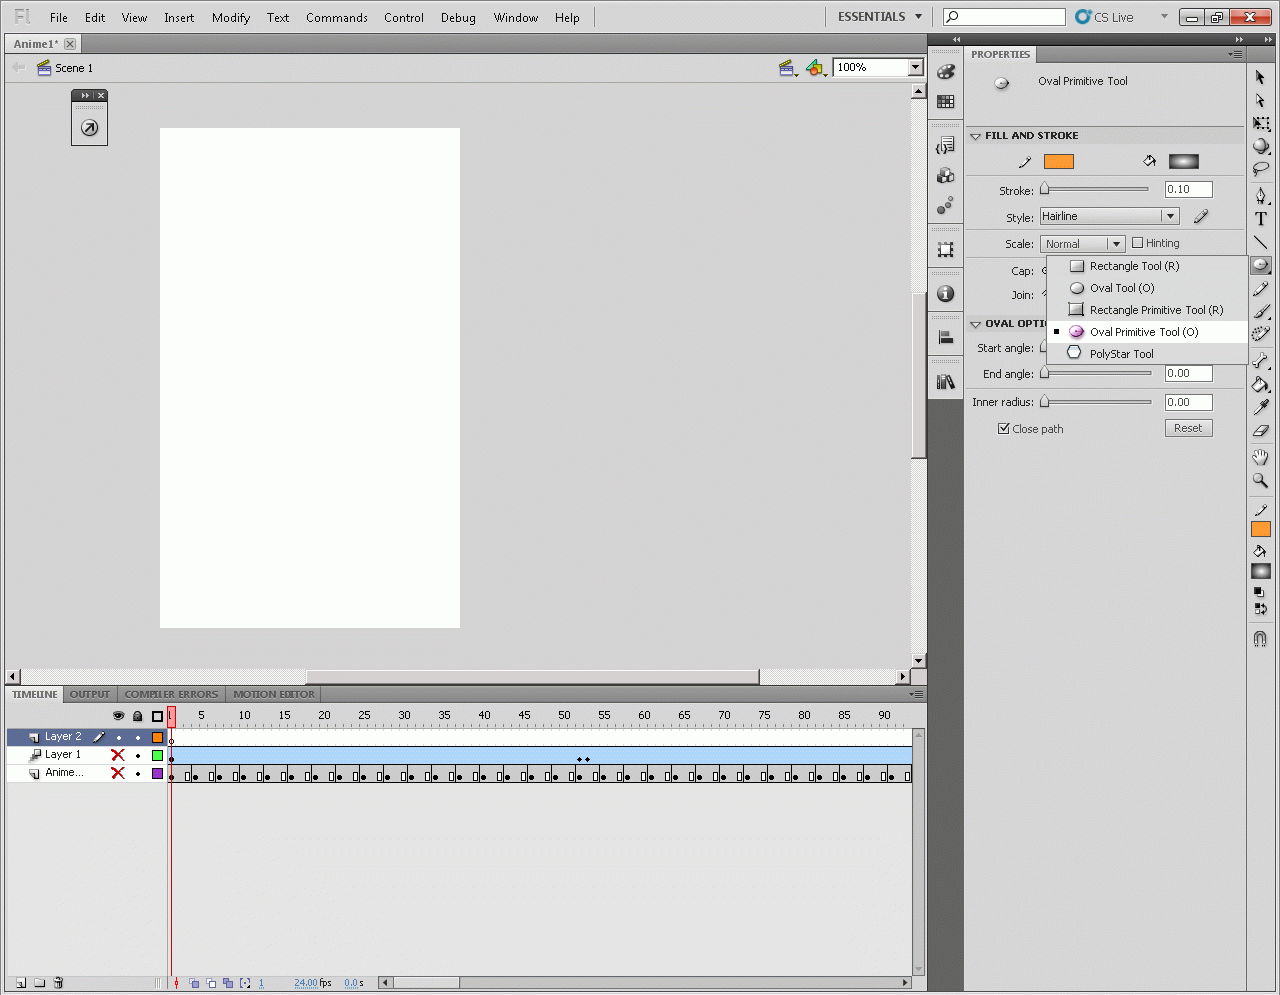This screenshot has height=995, width=1280.
Task: Click the edit stroke style pencil button
Action: (1201, 216)
